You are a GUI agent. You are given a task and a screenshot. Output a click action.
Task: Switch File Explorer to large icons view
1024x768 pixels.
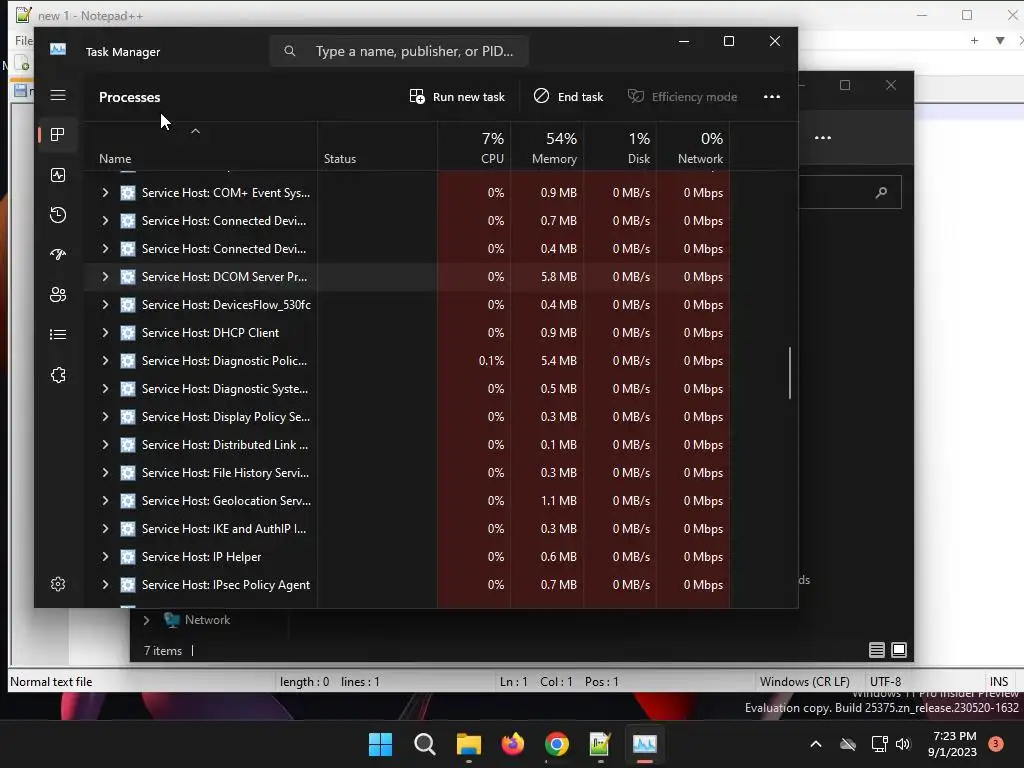[899, 650]
